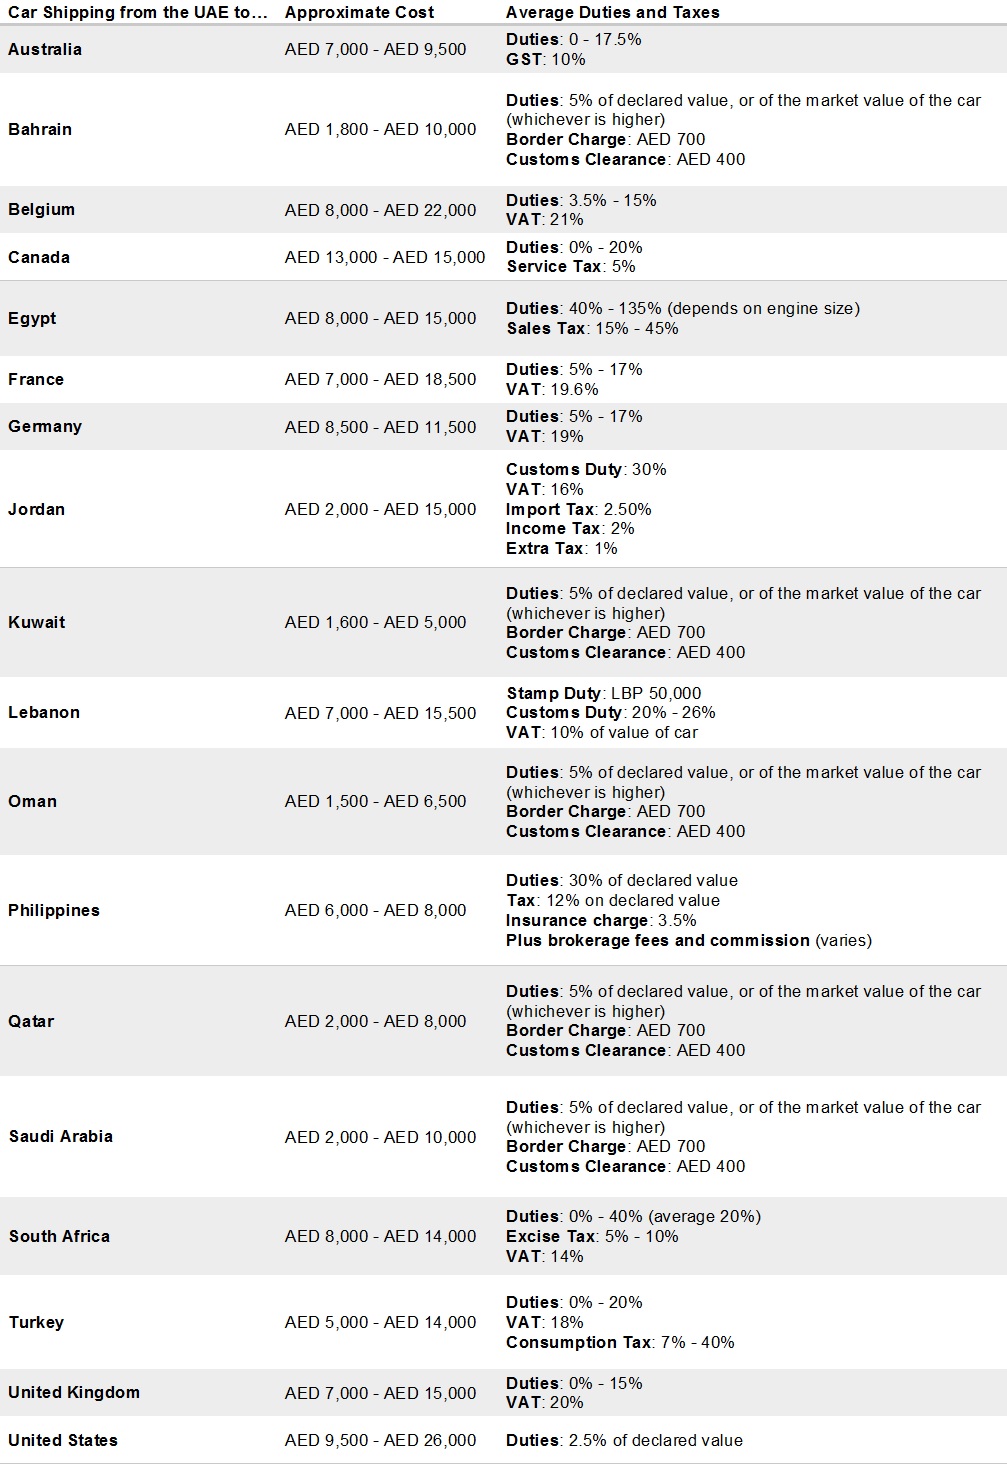Select Kuwait's AED 1,600 - AED 5,000 cost

click(x=375, y=622)
